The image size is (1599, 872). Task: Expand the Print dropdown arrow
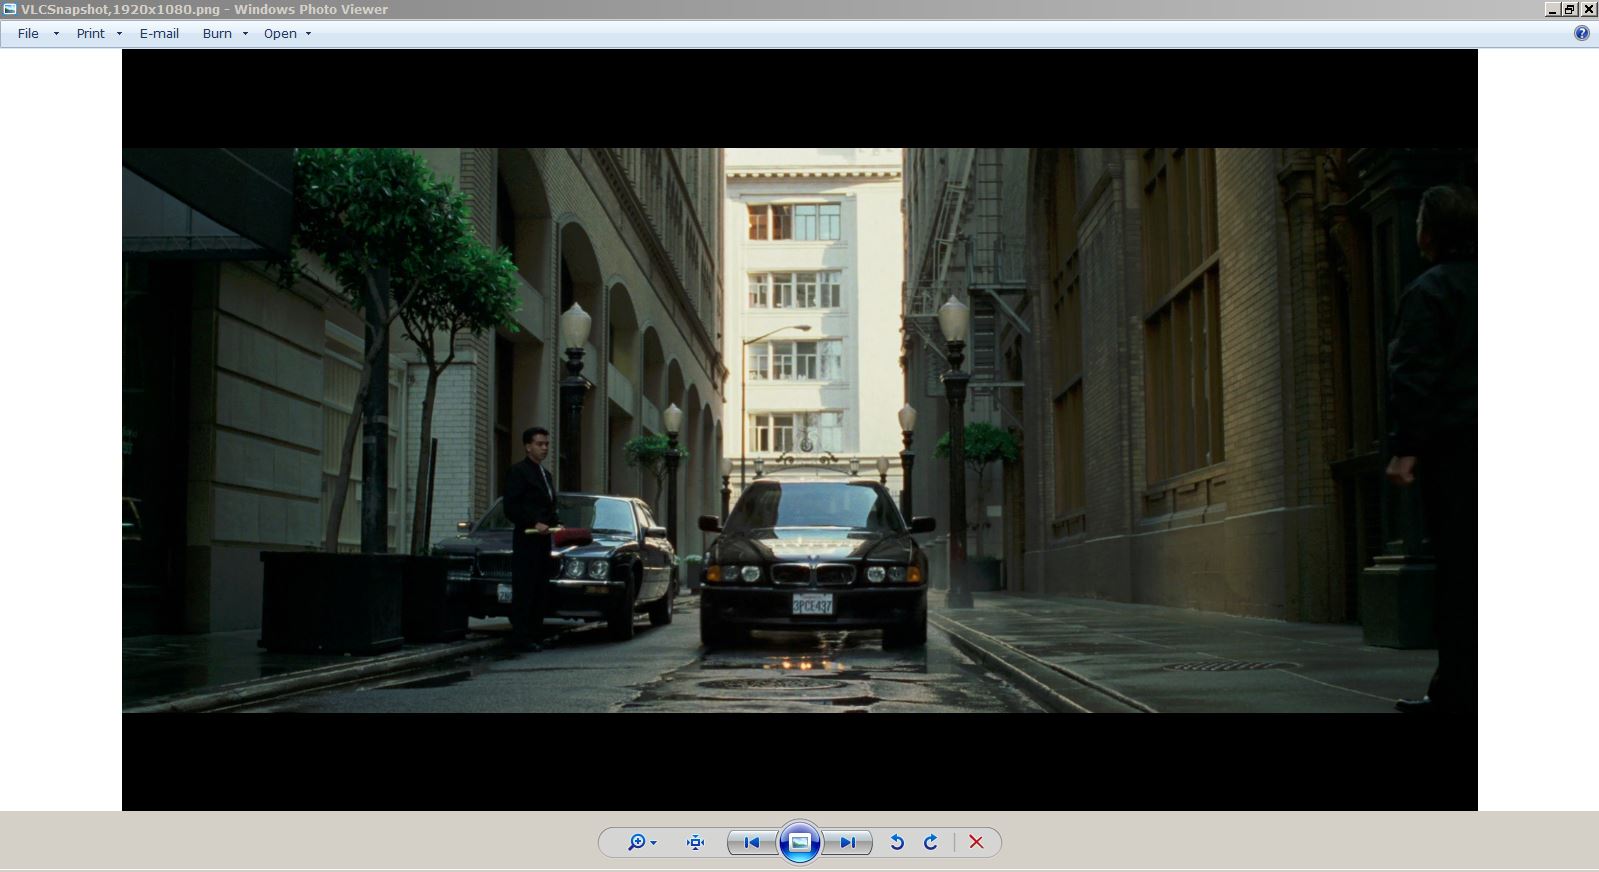coord(119,34)
